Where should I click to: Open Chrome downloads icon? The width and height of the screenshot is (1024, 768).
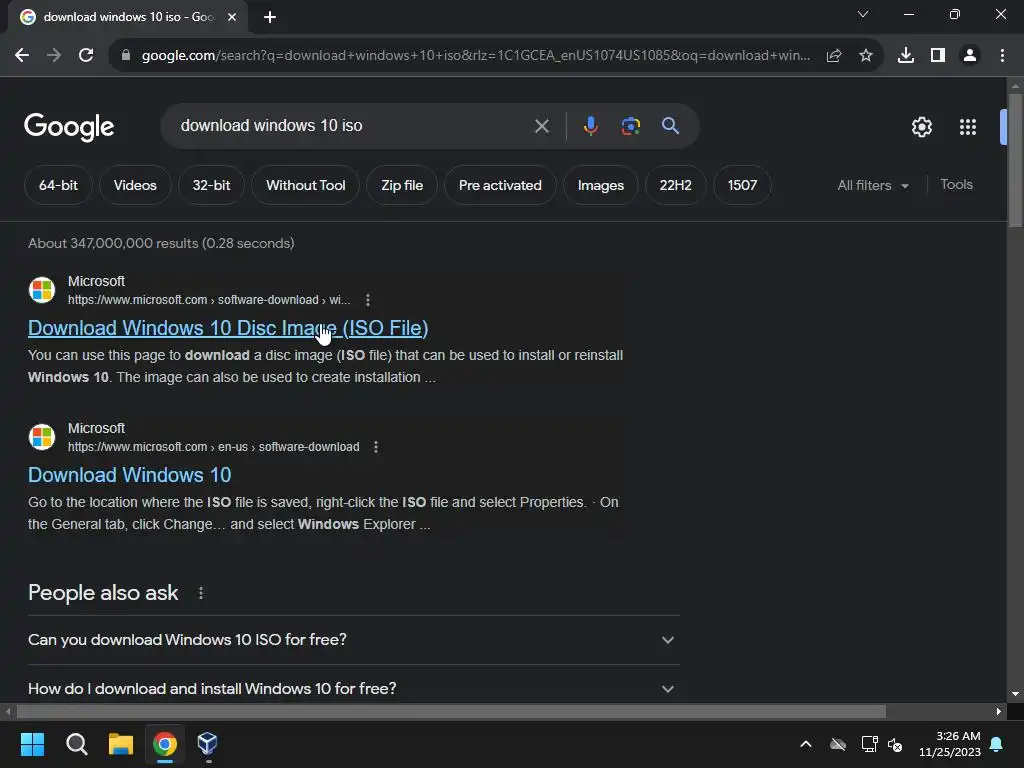click(x=906, y=56)
